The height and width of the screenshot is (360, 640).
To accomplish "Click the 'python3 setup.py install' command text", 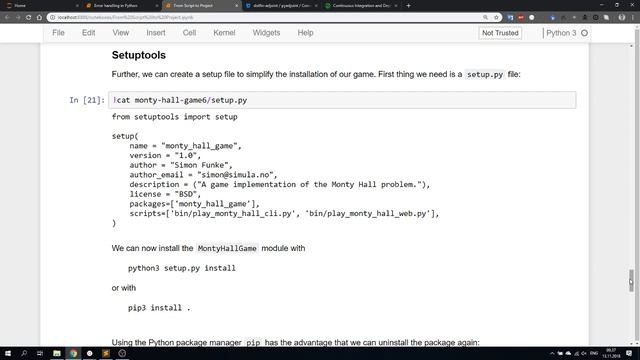I will click(182, 268).
